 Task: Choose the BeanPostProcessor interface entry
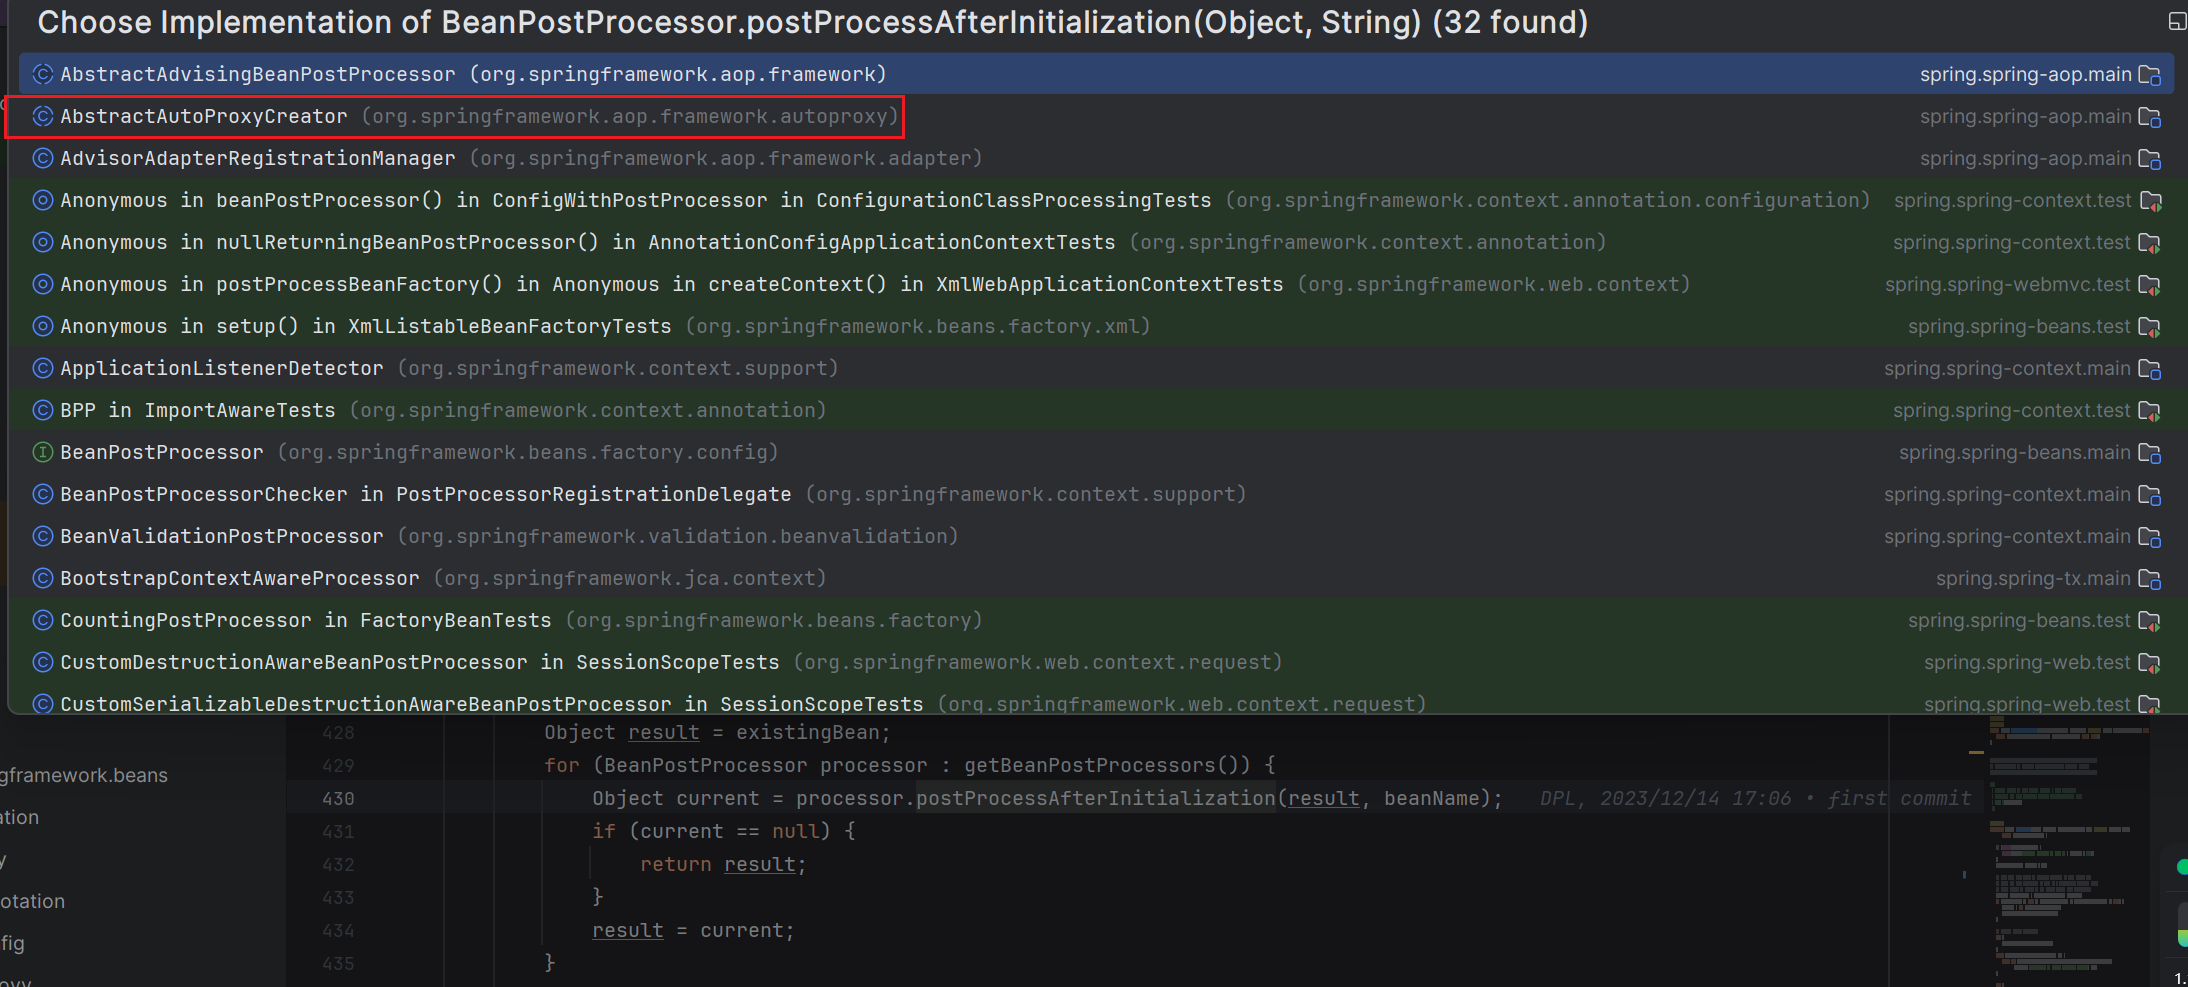point(1096,452)
